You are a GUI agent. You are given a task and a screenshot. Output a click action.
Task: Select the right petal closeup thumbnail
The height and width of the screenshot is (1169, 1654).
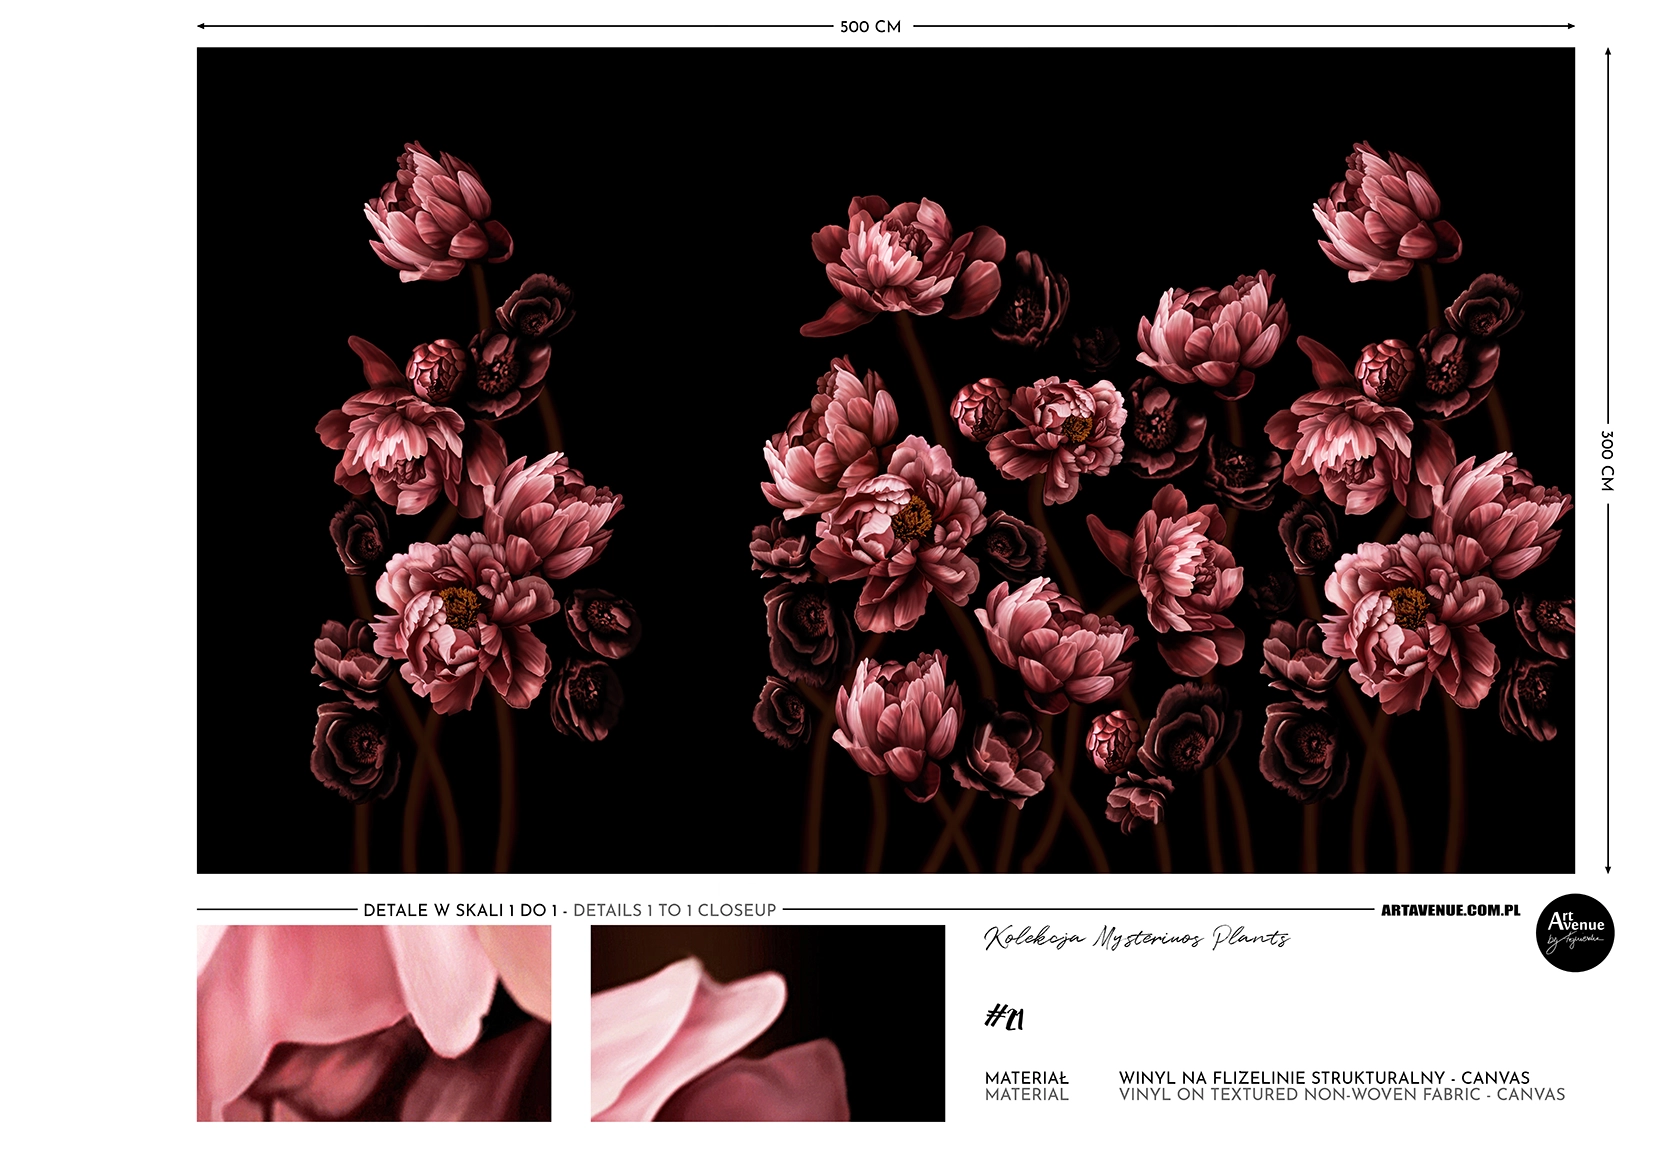pyautogui.click(x=767, y=1022)
